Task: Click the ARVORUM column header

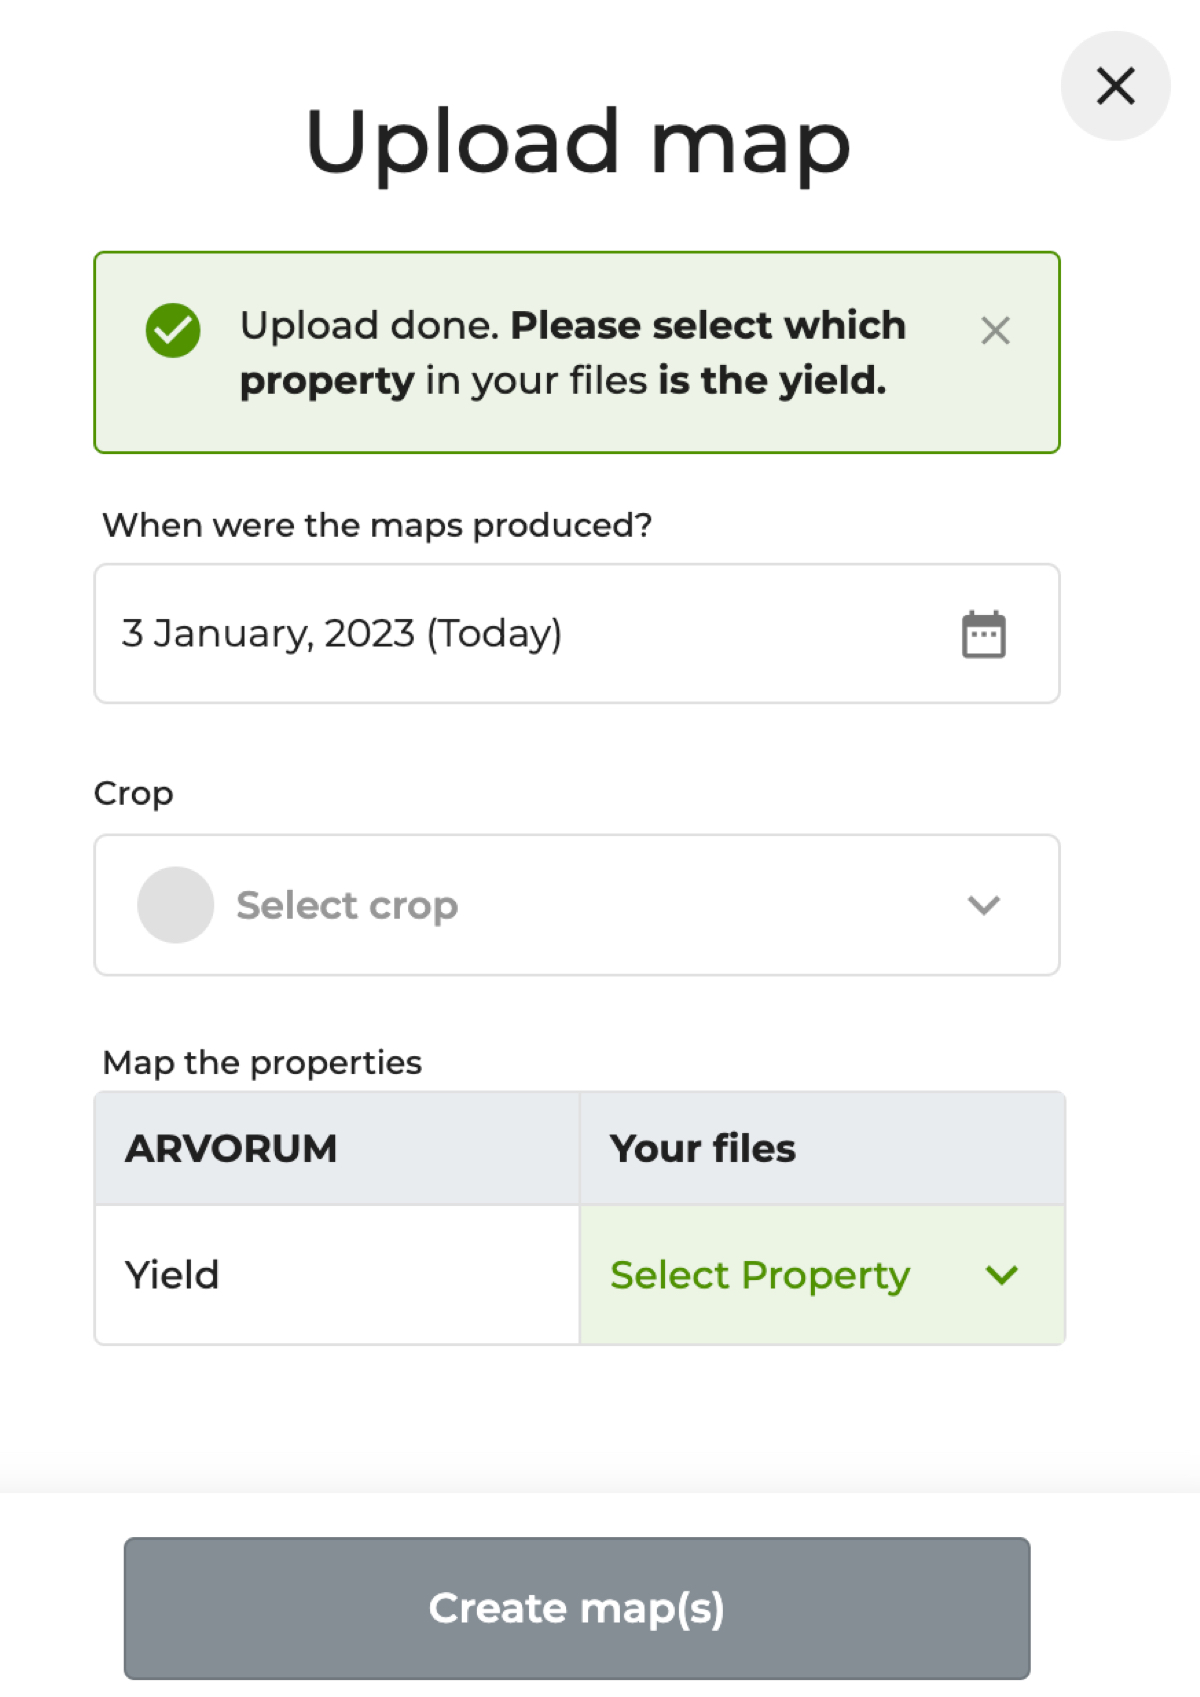Action: [x=231, y=1148]
